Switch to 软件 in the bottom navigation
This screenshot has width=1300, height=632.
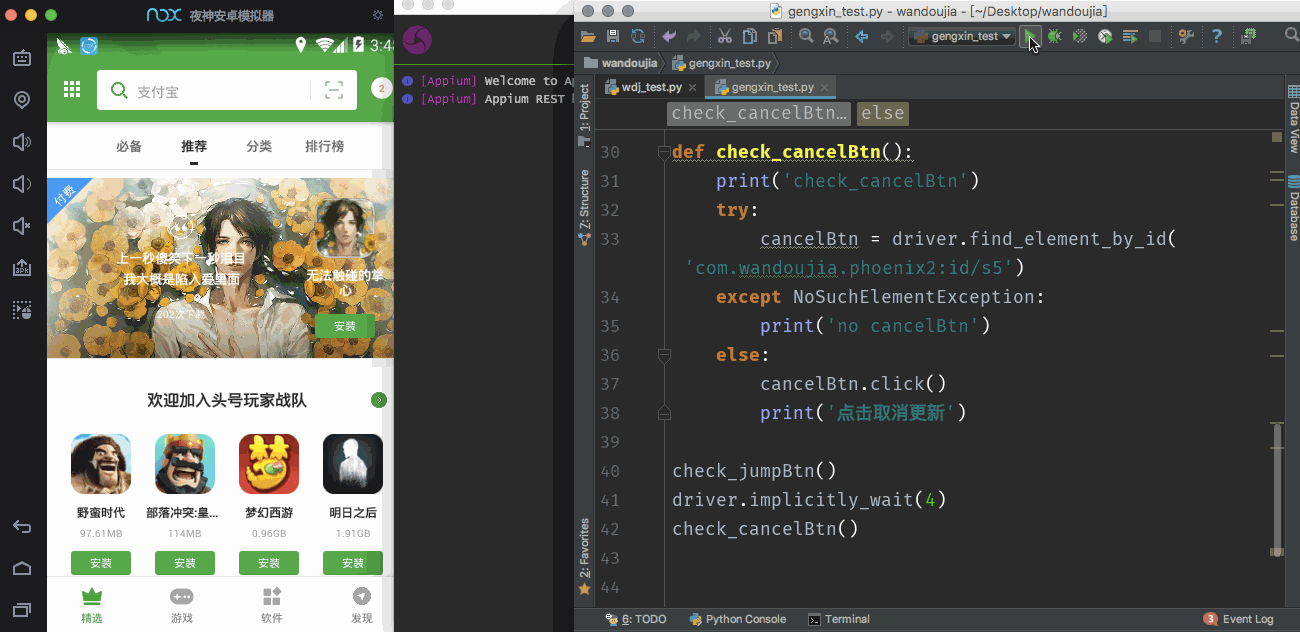pos(272,604)
